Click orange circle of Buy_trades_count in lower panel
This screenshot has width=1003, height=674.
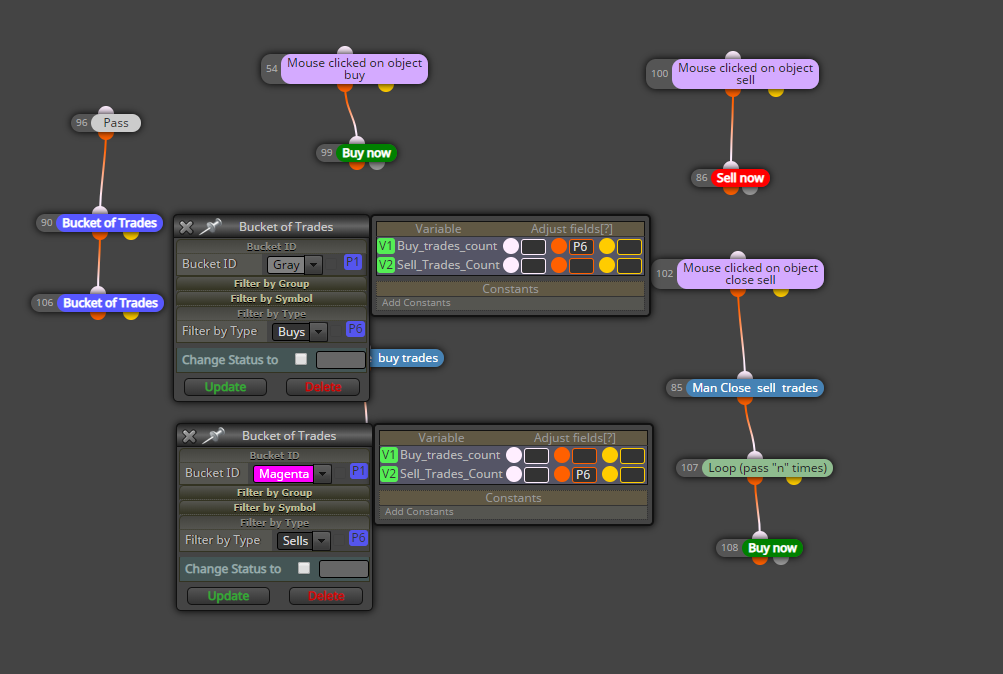click(x=562, y=455)
